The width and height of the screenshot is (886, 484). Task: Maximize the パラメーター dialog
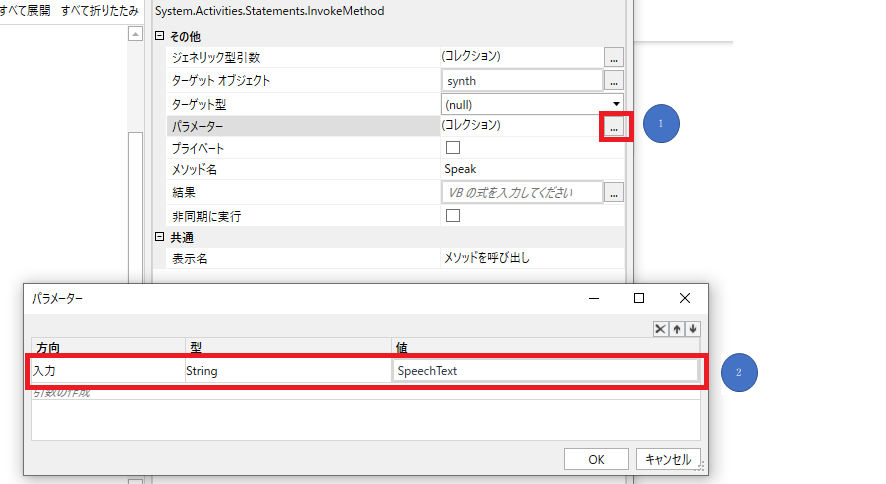click(639, 298)
